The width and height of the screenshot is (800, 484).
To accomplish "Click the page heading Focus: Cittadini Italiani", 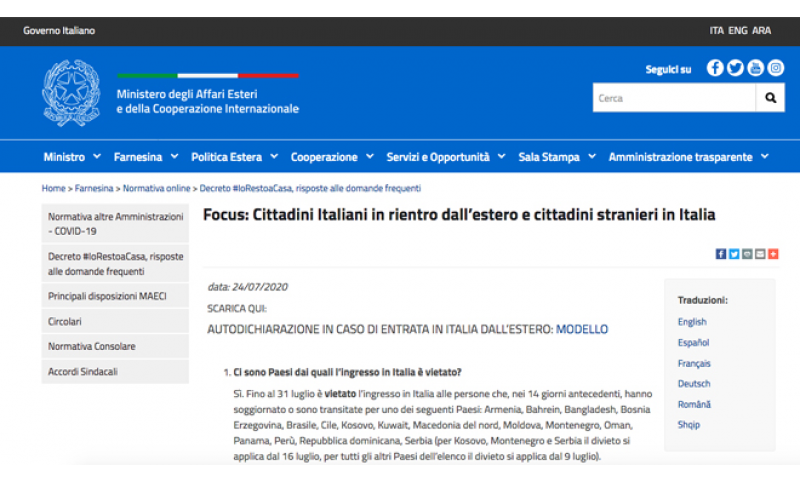I will coord(459,215).
